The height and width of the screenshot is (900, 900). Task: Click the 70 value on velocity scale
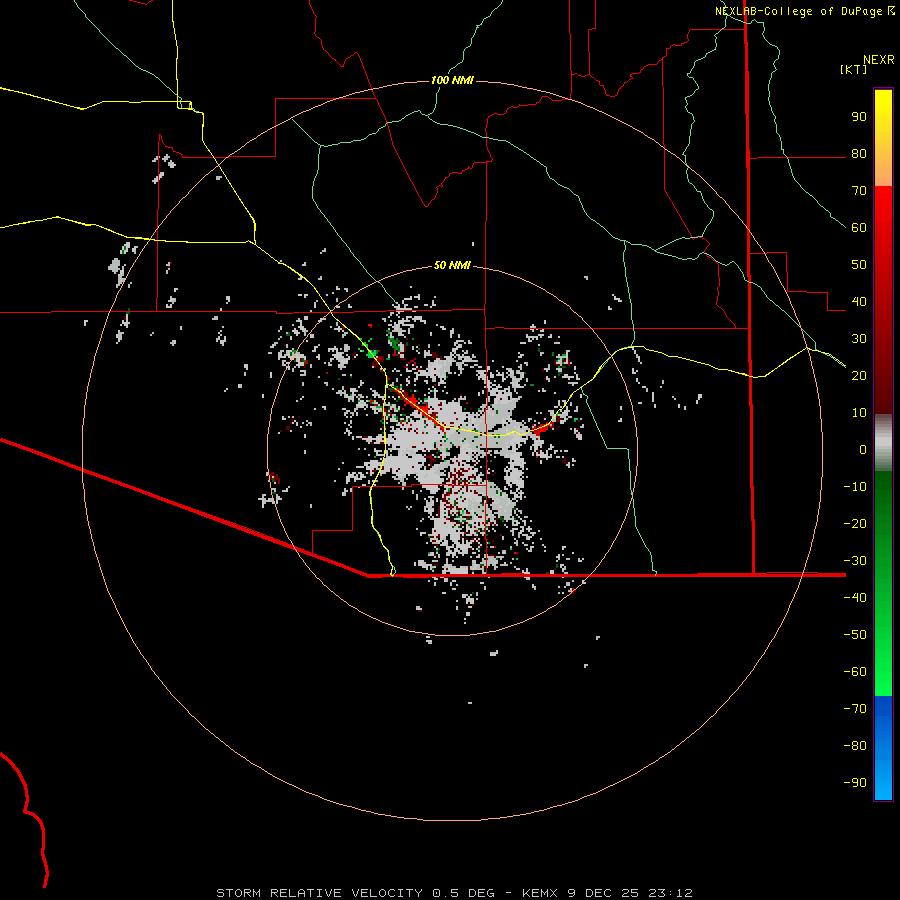point(859,191)
